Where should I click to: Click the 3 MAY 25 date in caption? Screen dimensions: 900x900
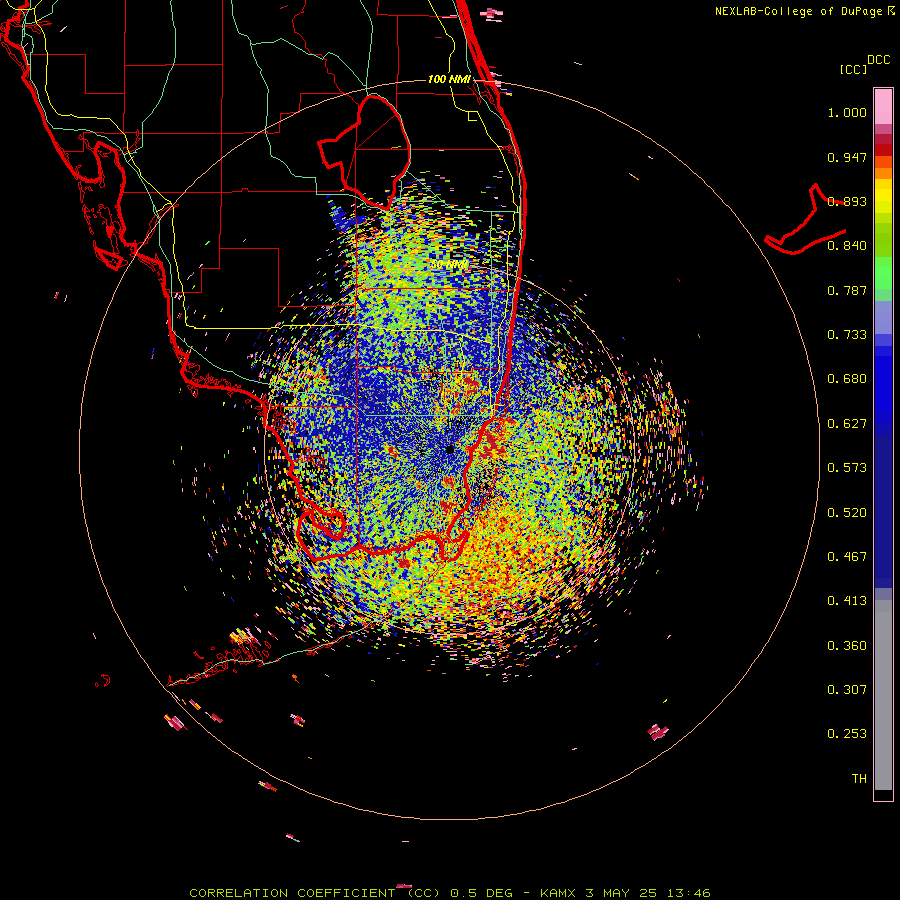[x=622, y=893]
